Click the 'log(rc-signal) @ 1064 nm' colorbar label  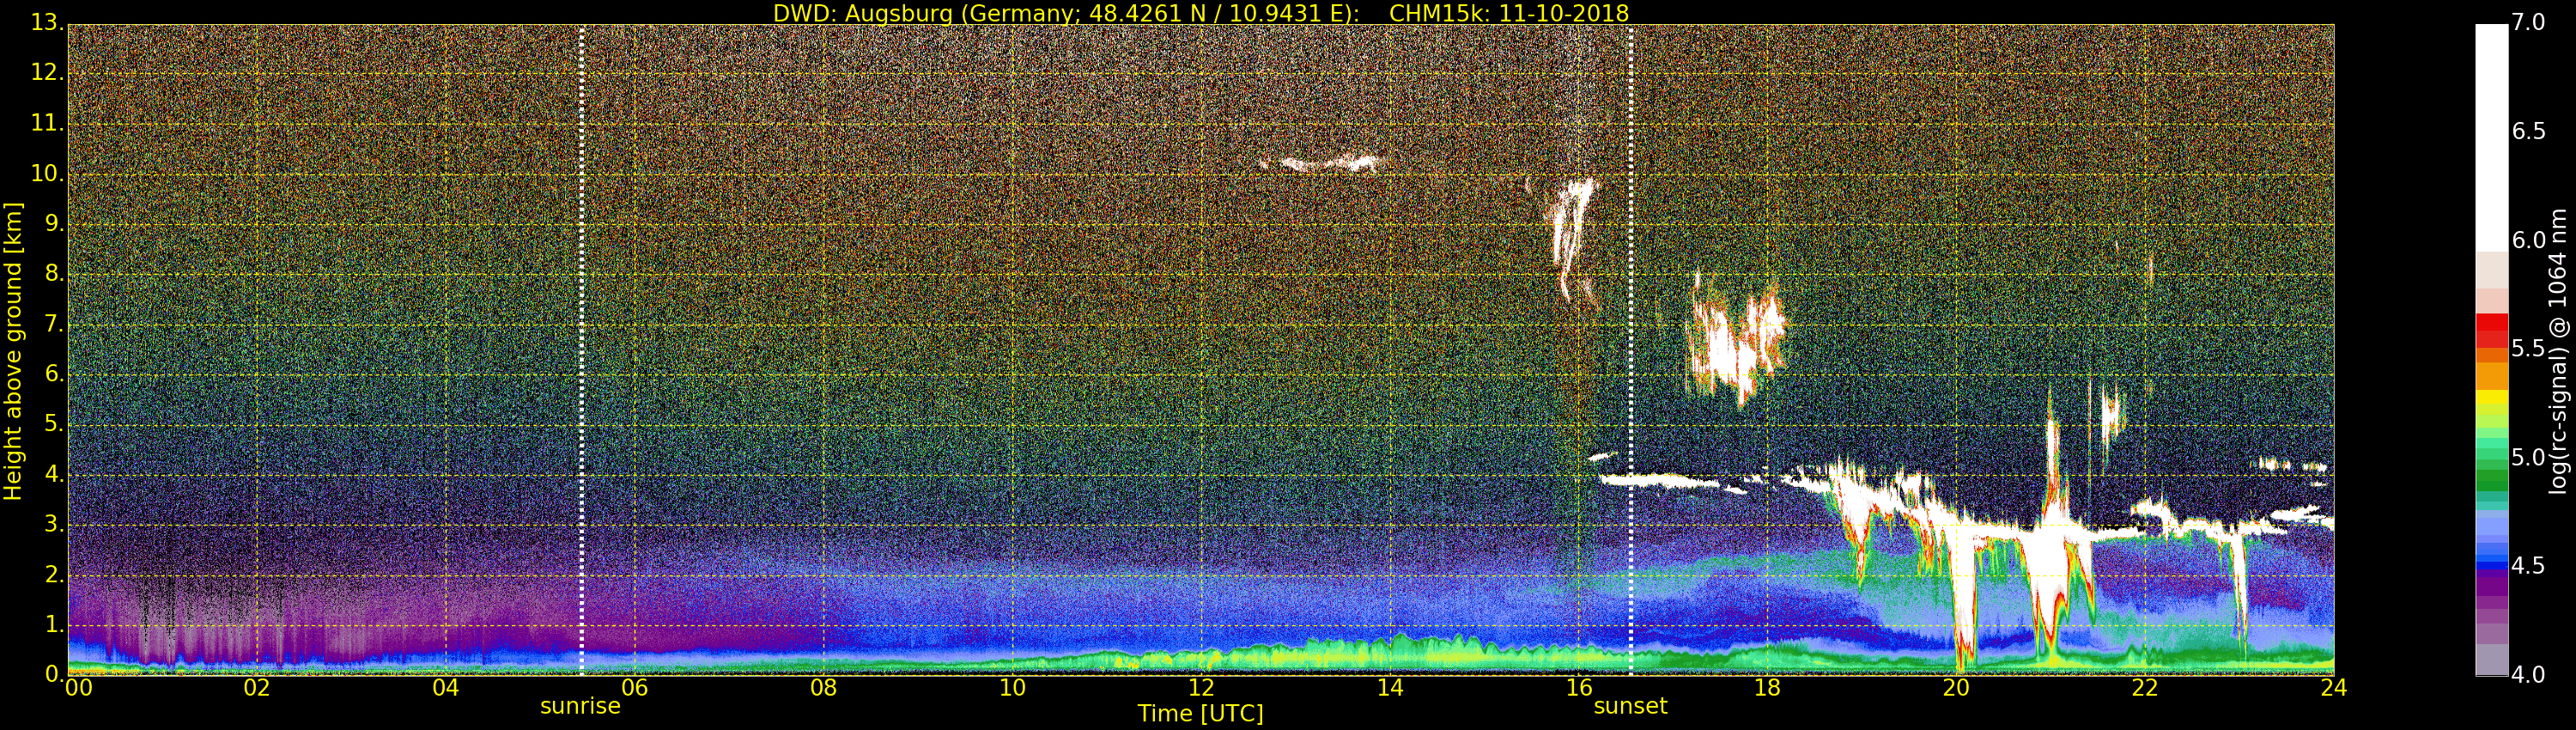click(2558, 351)
